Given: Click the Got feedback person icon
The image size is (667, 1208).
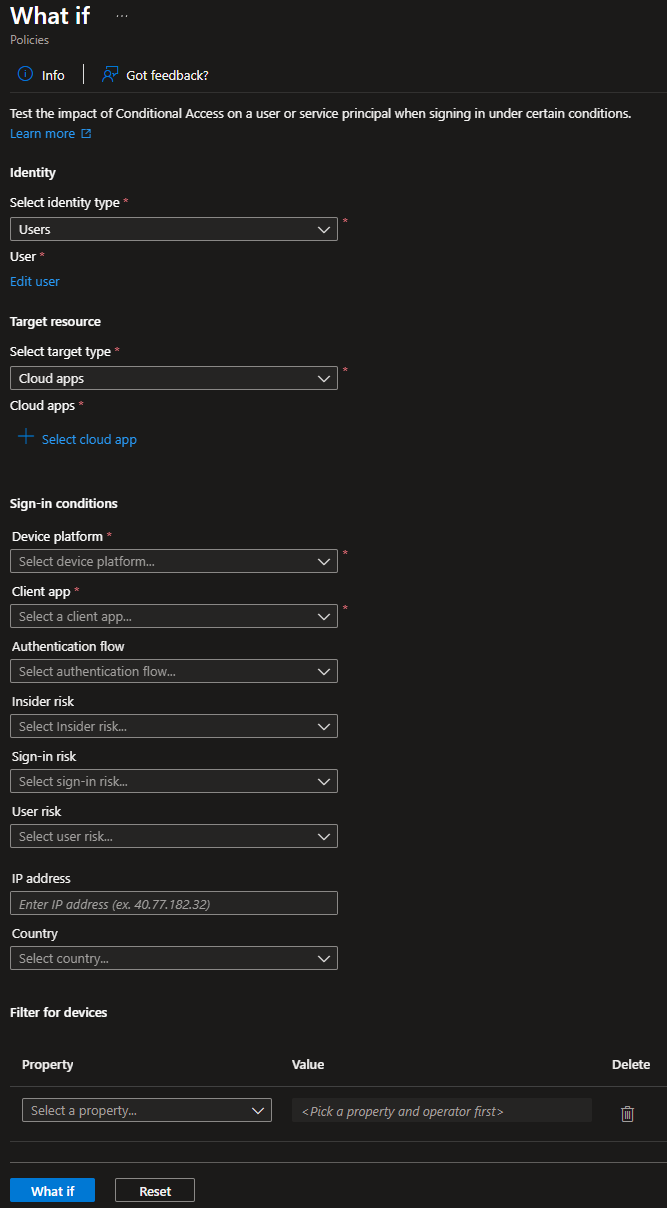Looking at the screenshot, I should tap(110, 75).
